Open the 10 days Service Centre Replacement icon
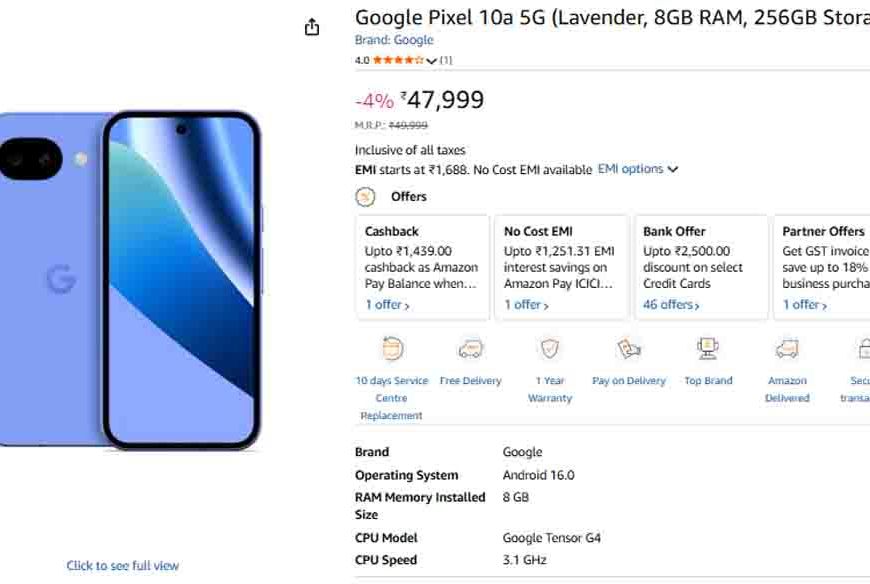 pos(390,349)
